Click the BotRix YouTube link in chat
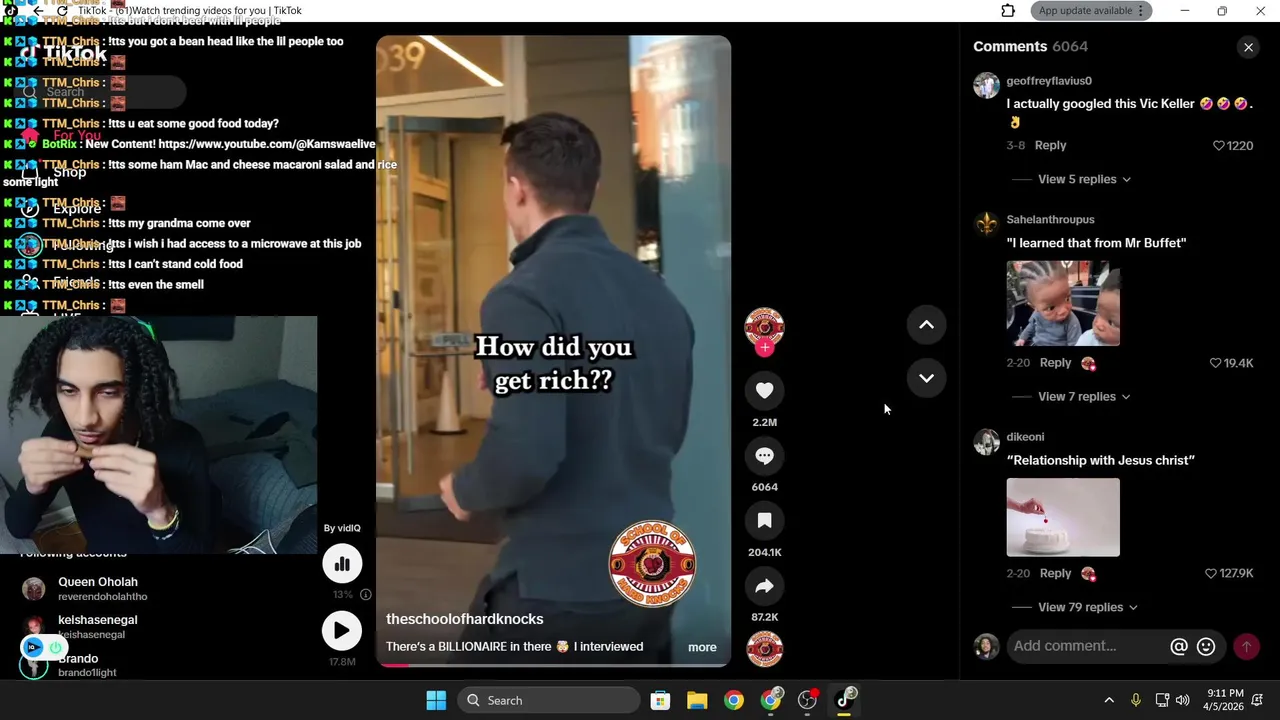The image size is (1280, 720). coord(267,144)
